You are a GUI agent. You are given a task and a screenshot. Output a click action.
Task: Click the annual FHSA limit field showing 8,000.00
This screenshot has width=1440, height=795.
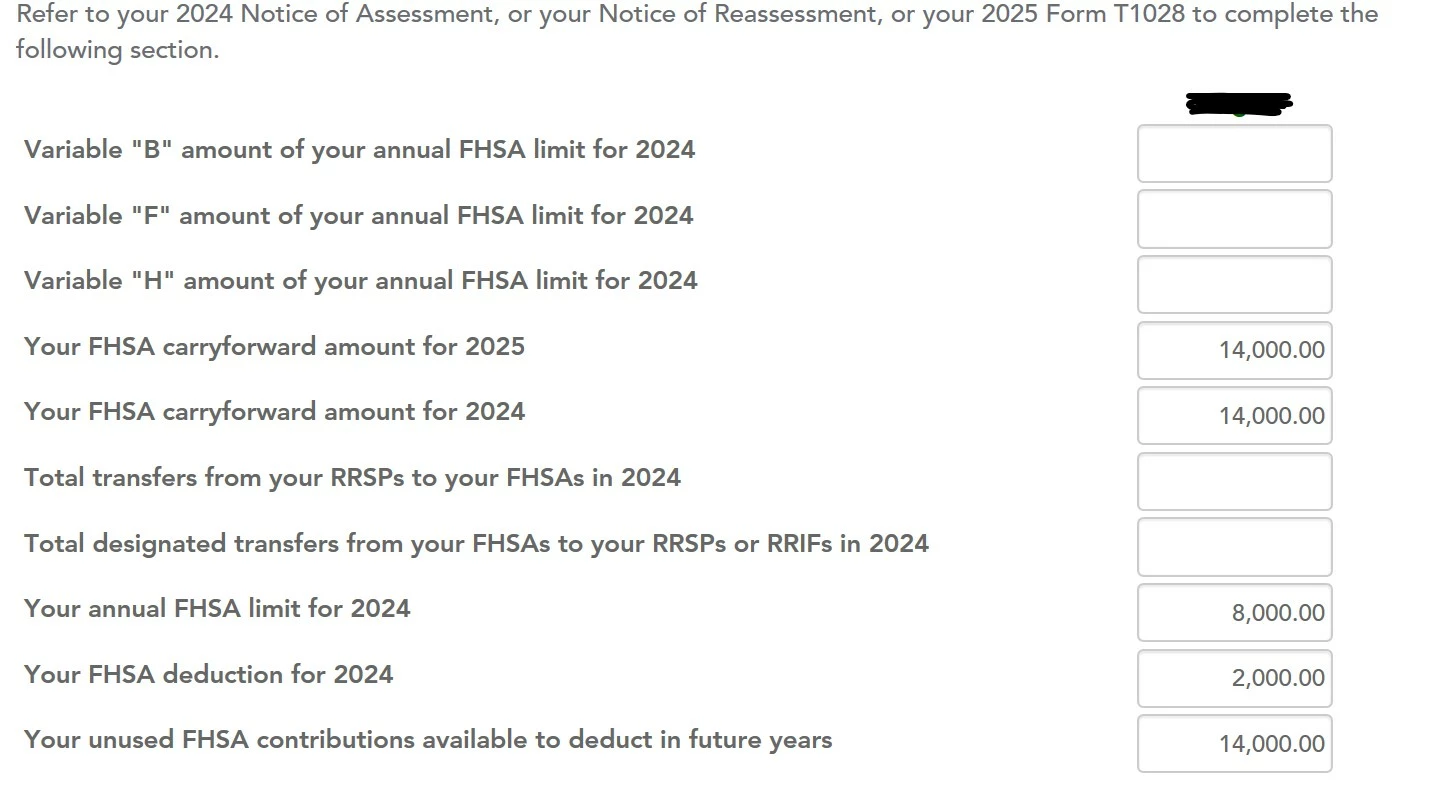click(1235, 613)
